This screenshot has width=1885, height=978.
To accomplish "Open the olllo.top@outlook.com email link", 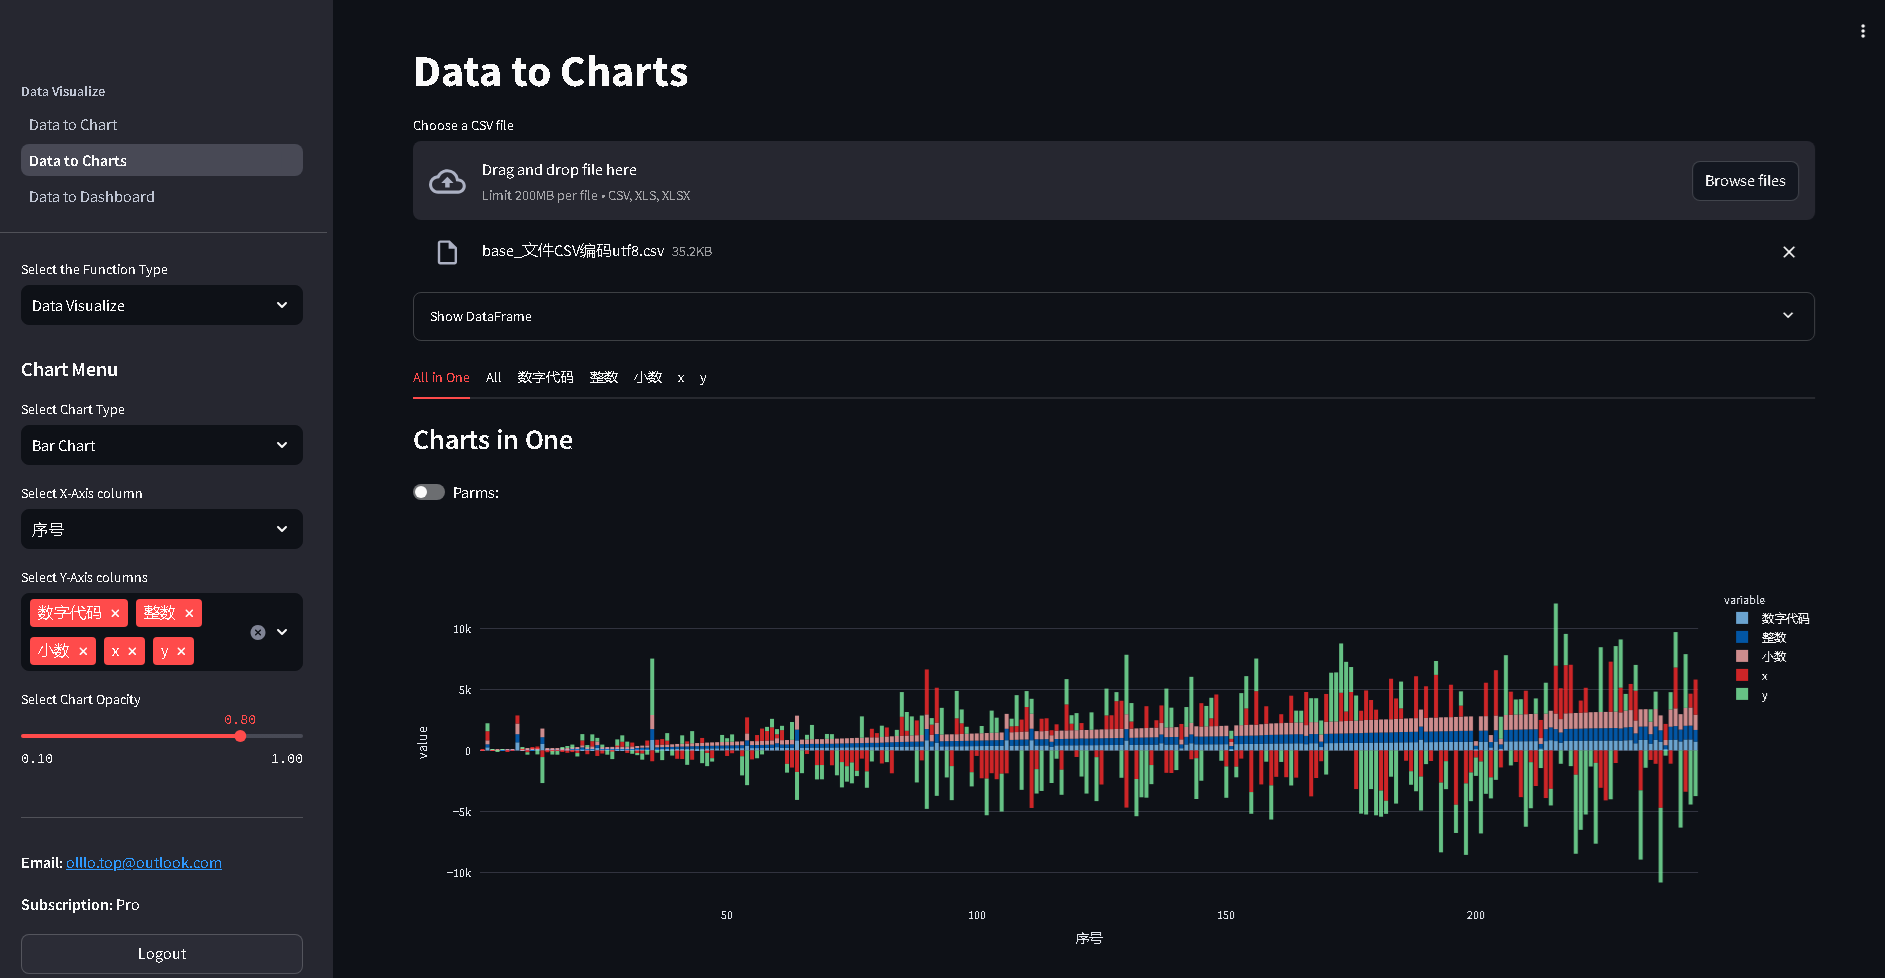I will pos(144,862).
